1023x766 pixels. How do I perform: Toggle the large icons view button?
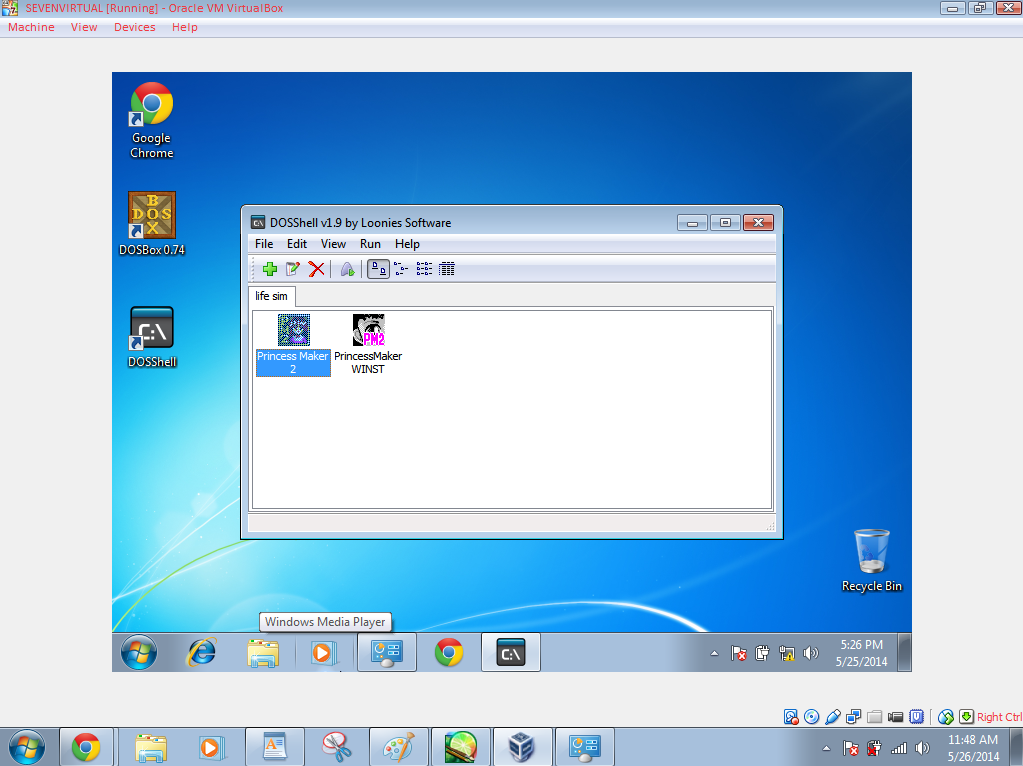tap(378, 269)
